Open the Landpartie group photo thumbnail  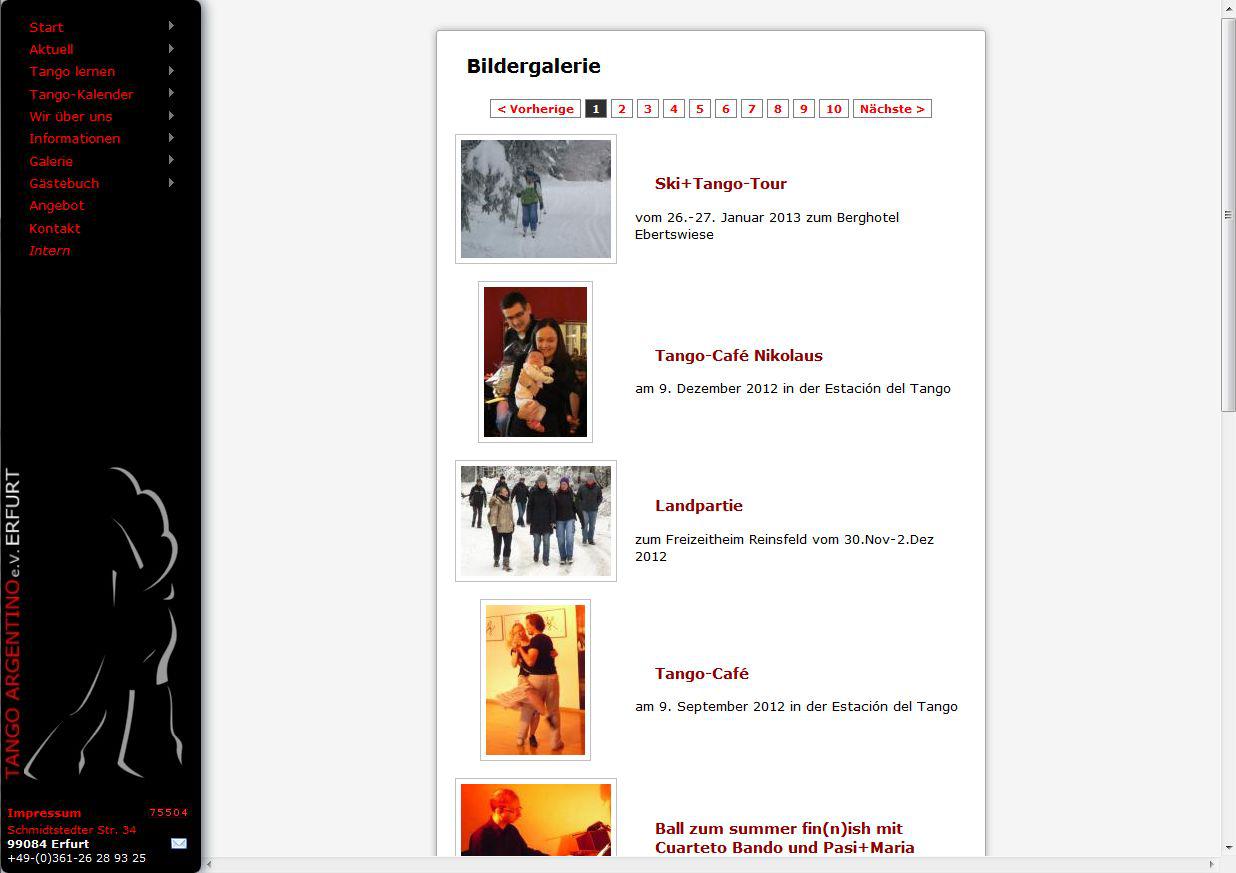pyautogui.click(x=536, y=521)
